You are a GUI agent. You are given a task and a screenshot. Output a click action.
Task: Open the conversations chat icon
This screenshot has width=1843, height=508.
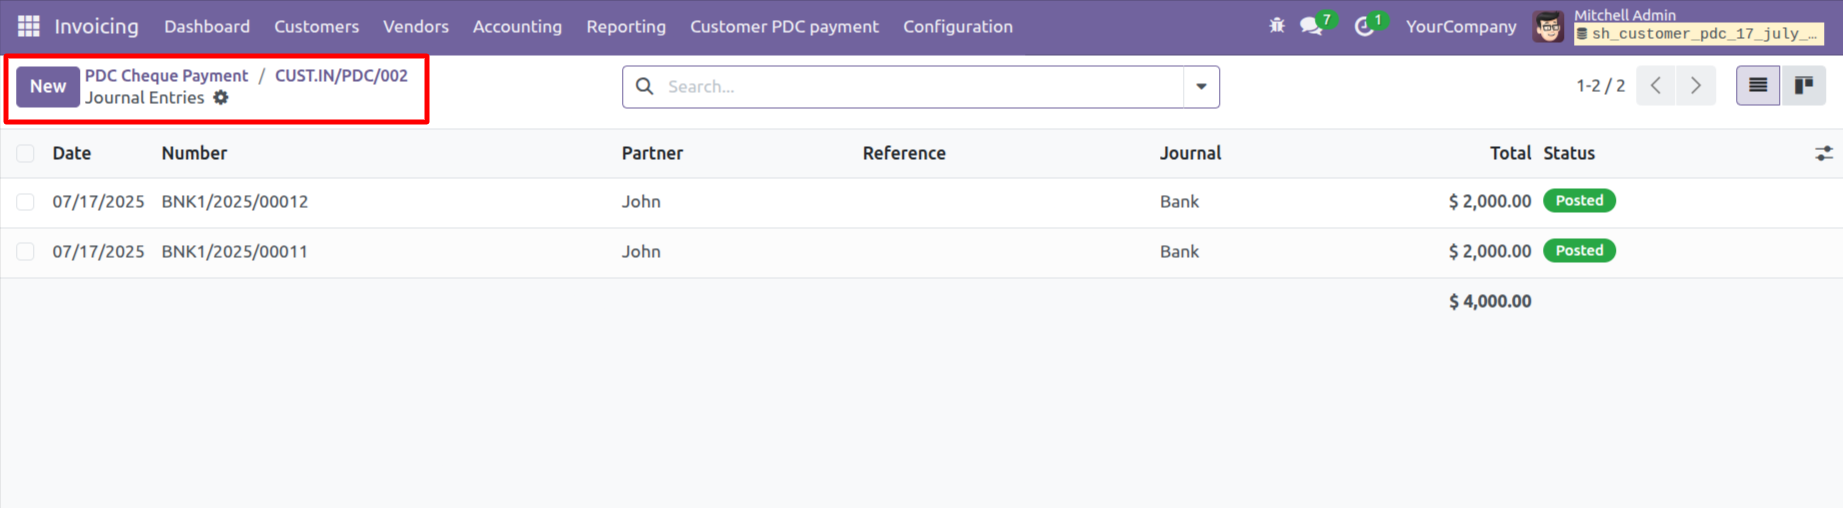point(1311,27)
